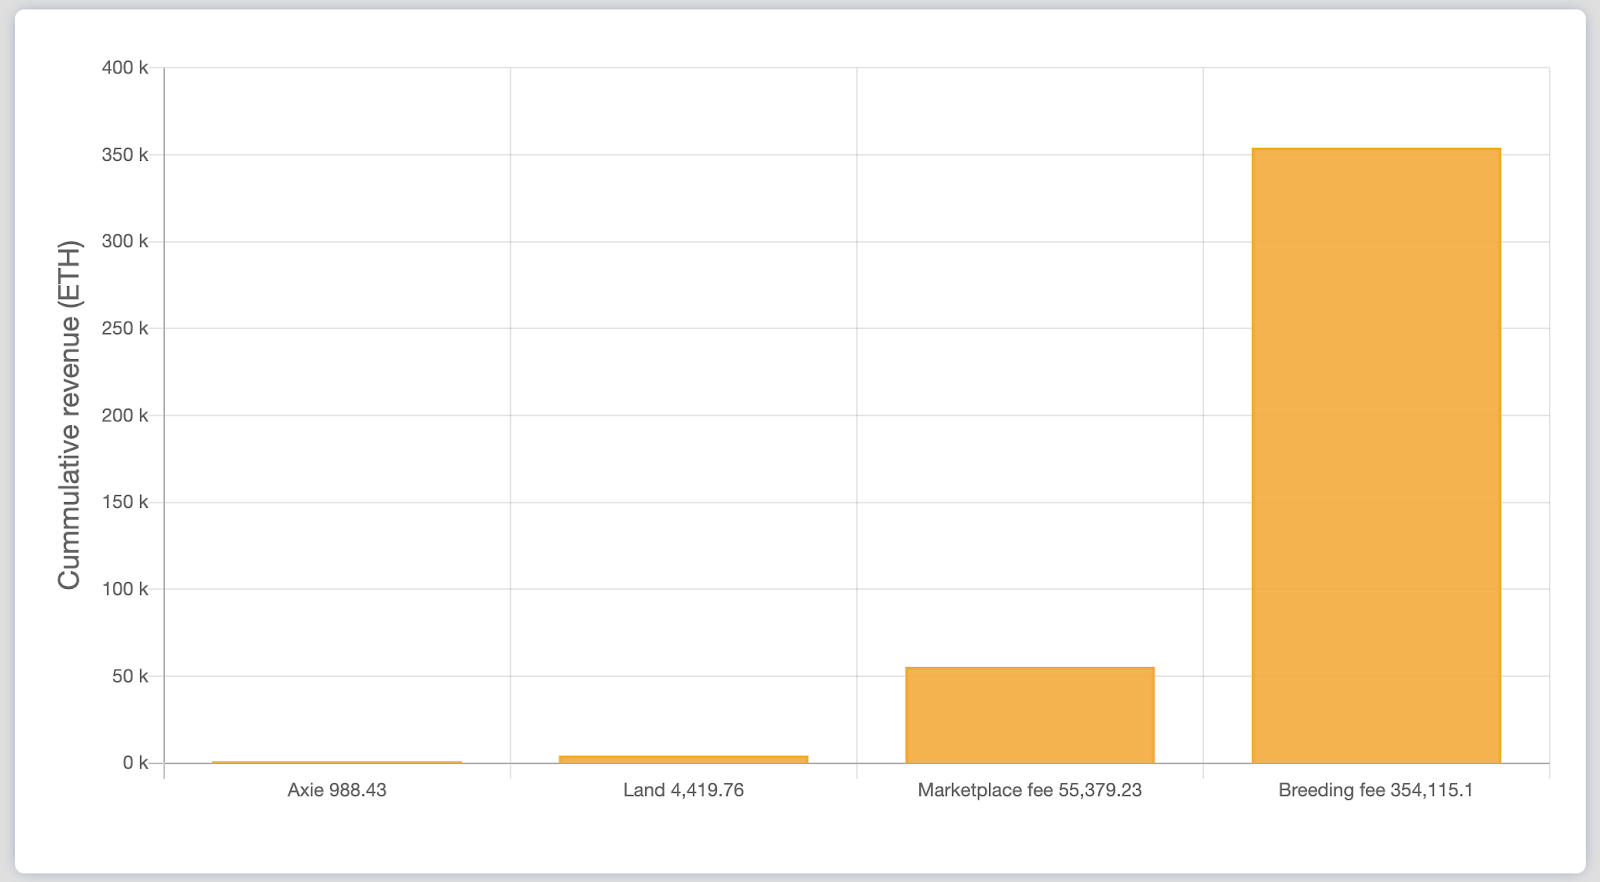Click the '250 k' y-axis tick label

pos(125,328)
